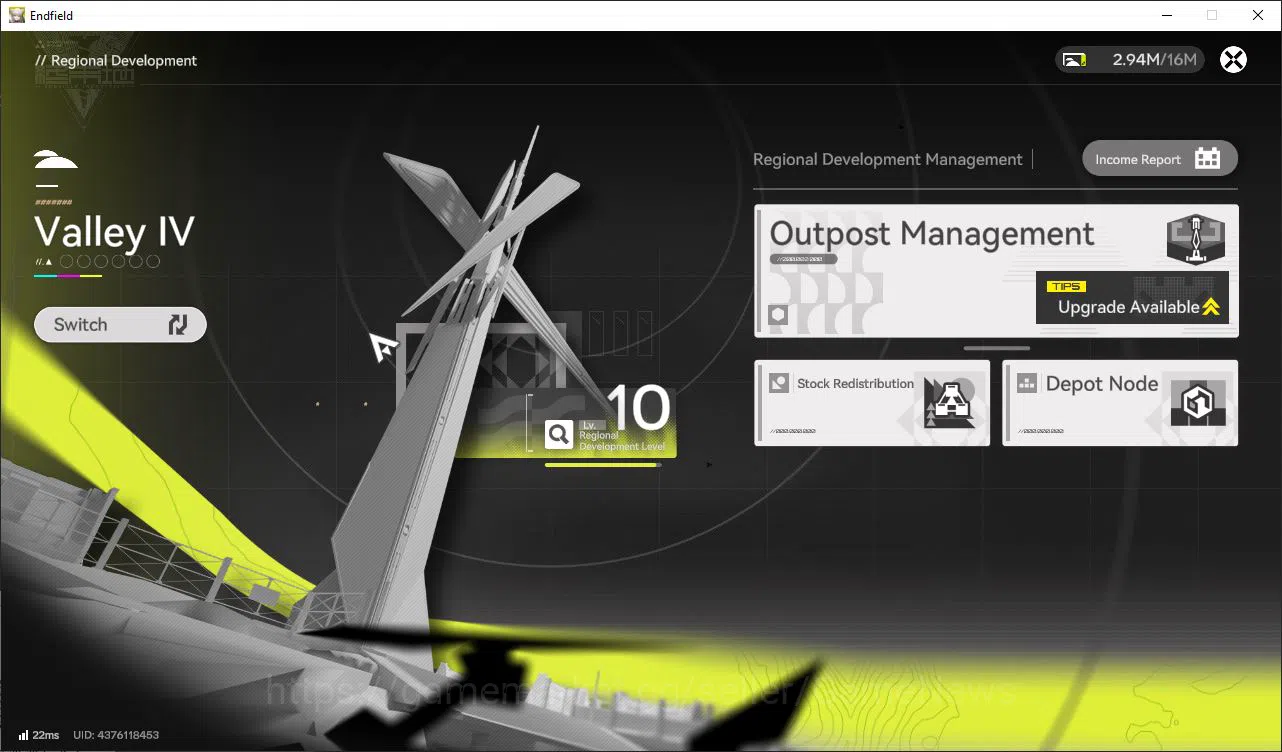The width and height of the screenshot is (1282, 752).
Task: Click the currency icon next to 2.94M/16M
Action: tap(1075, 60)
